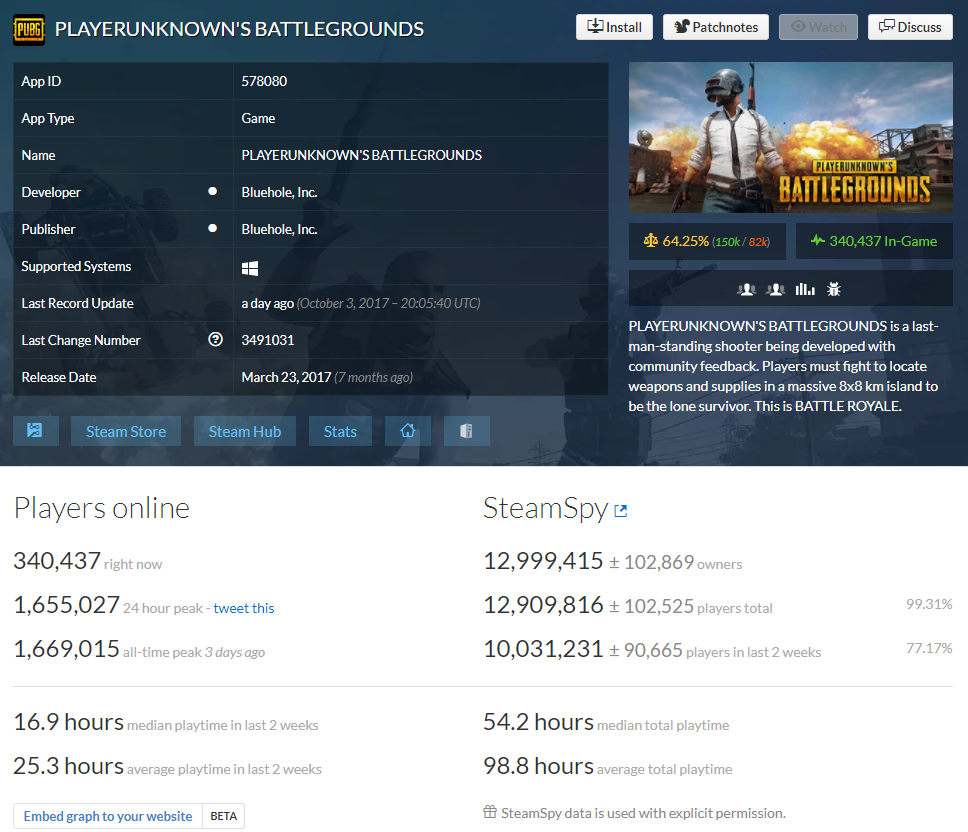Open the Bluehole, Inc. developer link
Screen dimensions: 968x832
279,192
